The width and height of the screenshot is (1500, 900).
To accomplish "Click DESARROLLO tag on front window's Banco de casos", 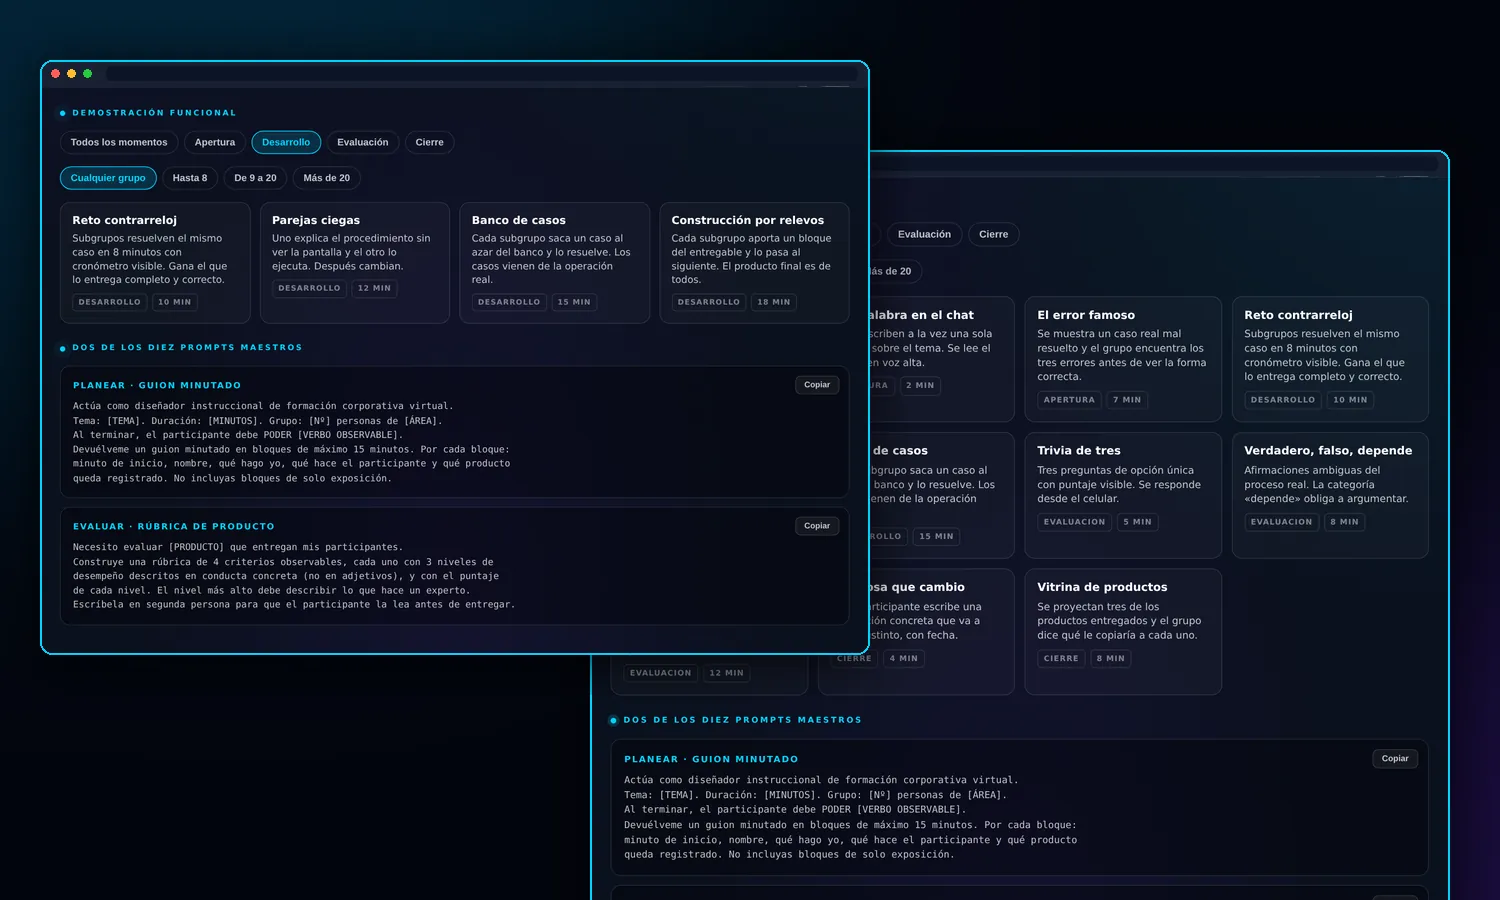I will [509, 302].
